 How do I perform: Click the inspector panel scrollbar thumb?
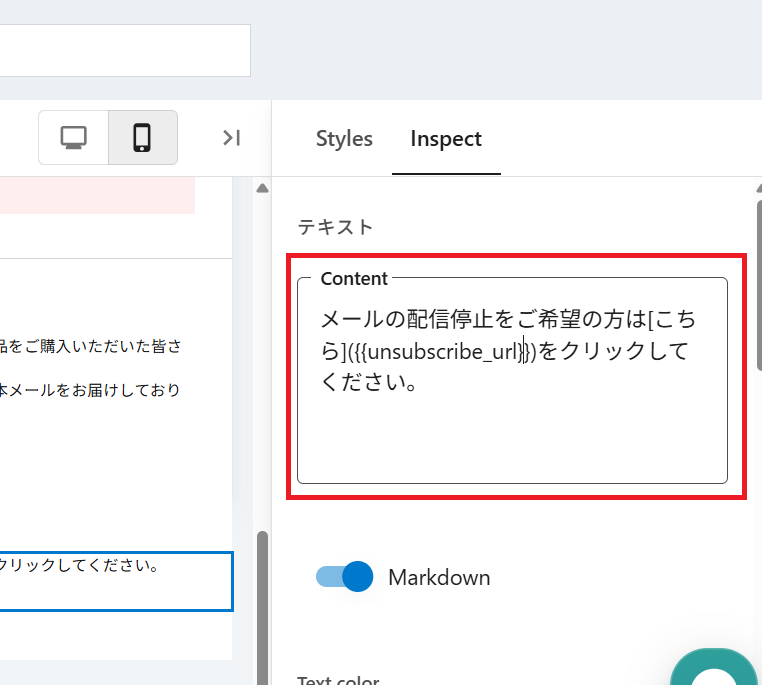[x=759, y=286]
